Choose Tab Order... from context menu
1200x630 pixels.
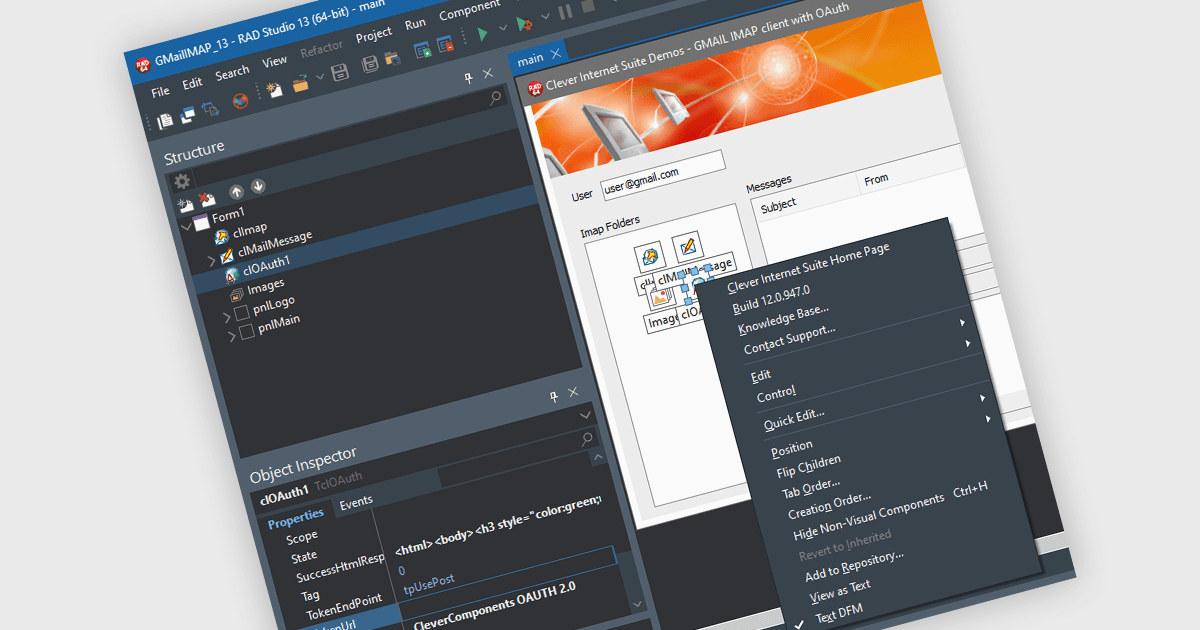(810, 489)
